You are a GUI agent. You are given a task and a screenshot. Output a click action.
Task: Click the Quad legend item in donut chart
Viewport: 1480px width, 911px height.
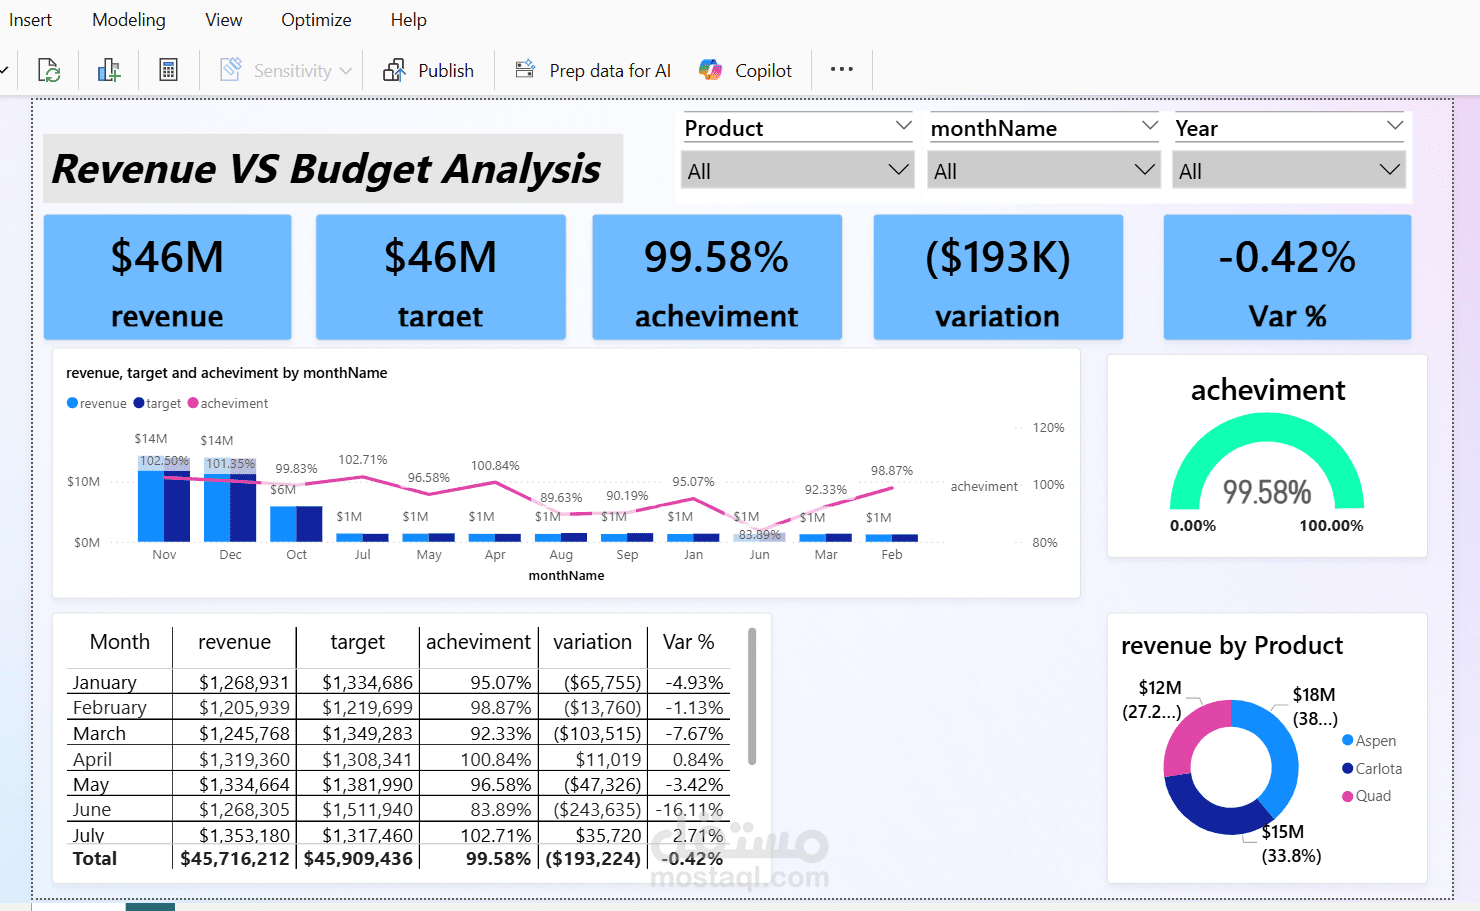point(1366,795)
